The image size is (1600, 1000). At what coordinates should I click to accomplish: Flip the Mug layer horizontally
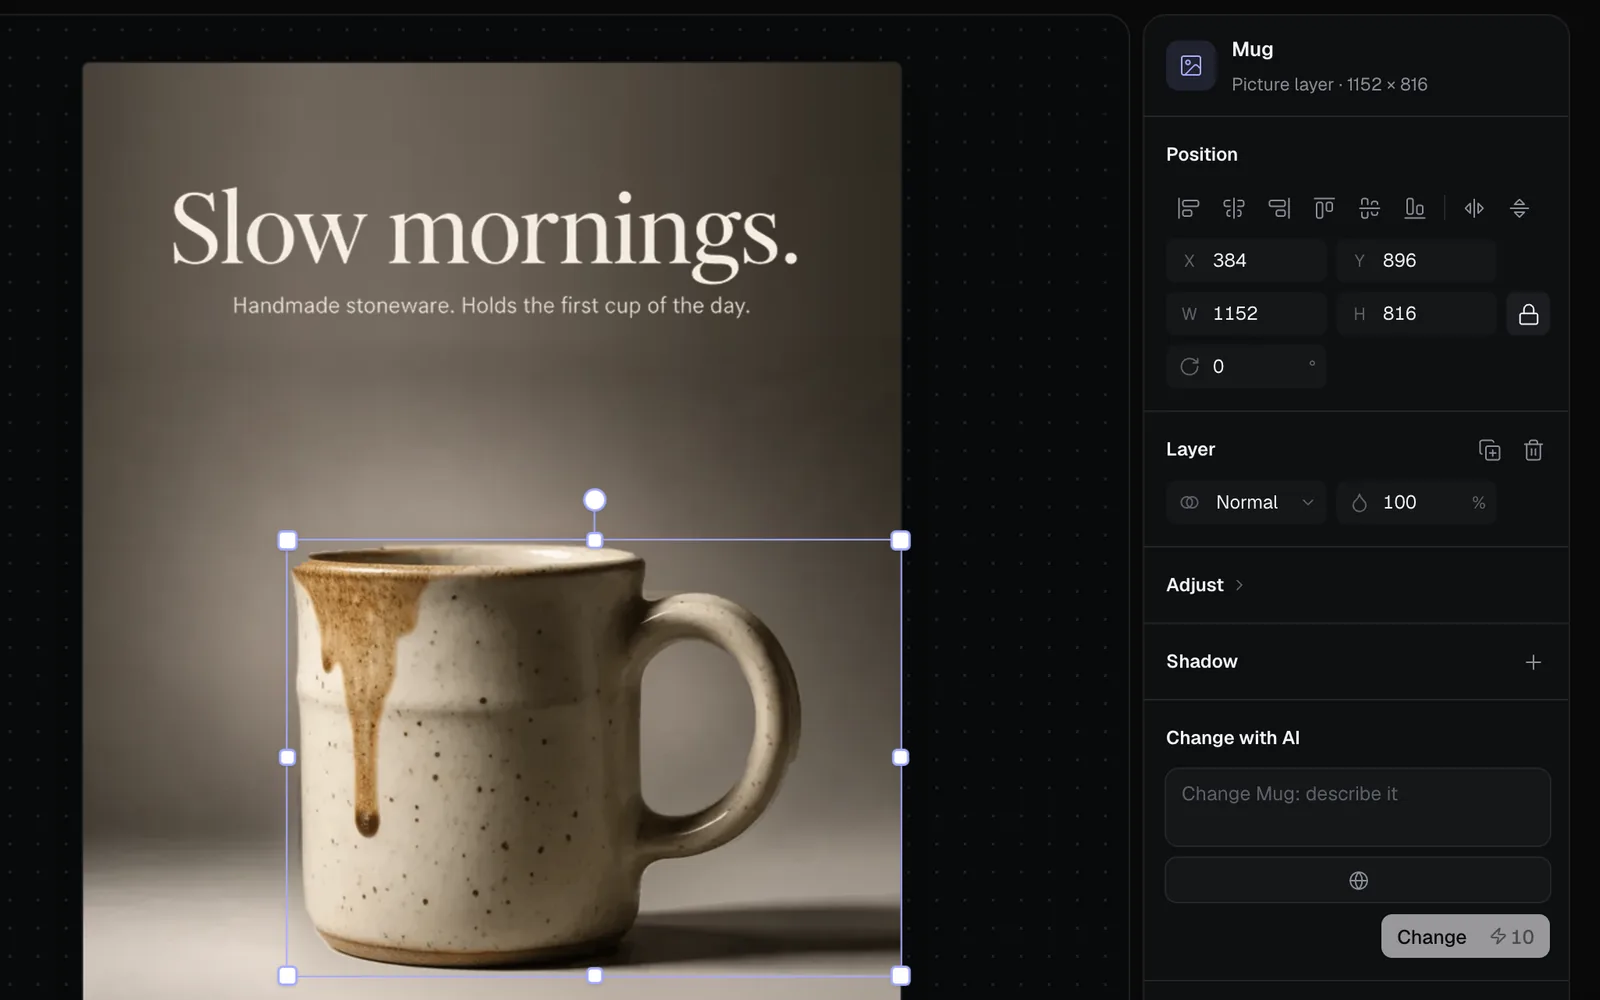point(1474,208)
